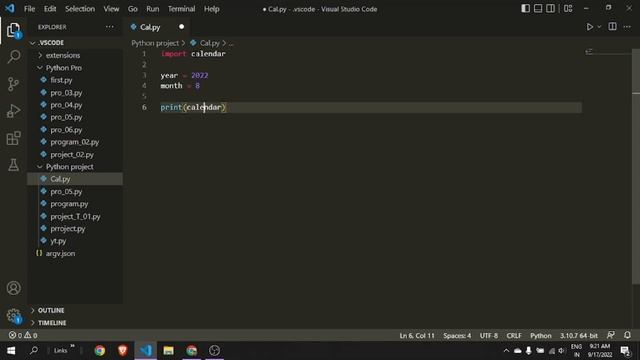Toggle the secondary side bar layout
Screen dimensions: 640x360
(550, 9)
